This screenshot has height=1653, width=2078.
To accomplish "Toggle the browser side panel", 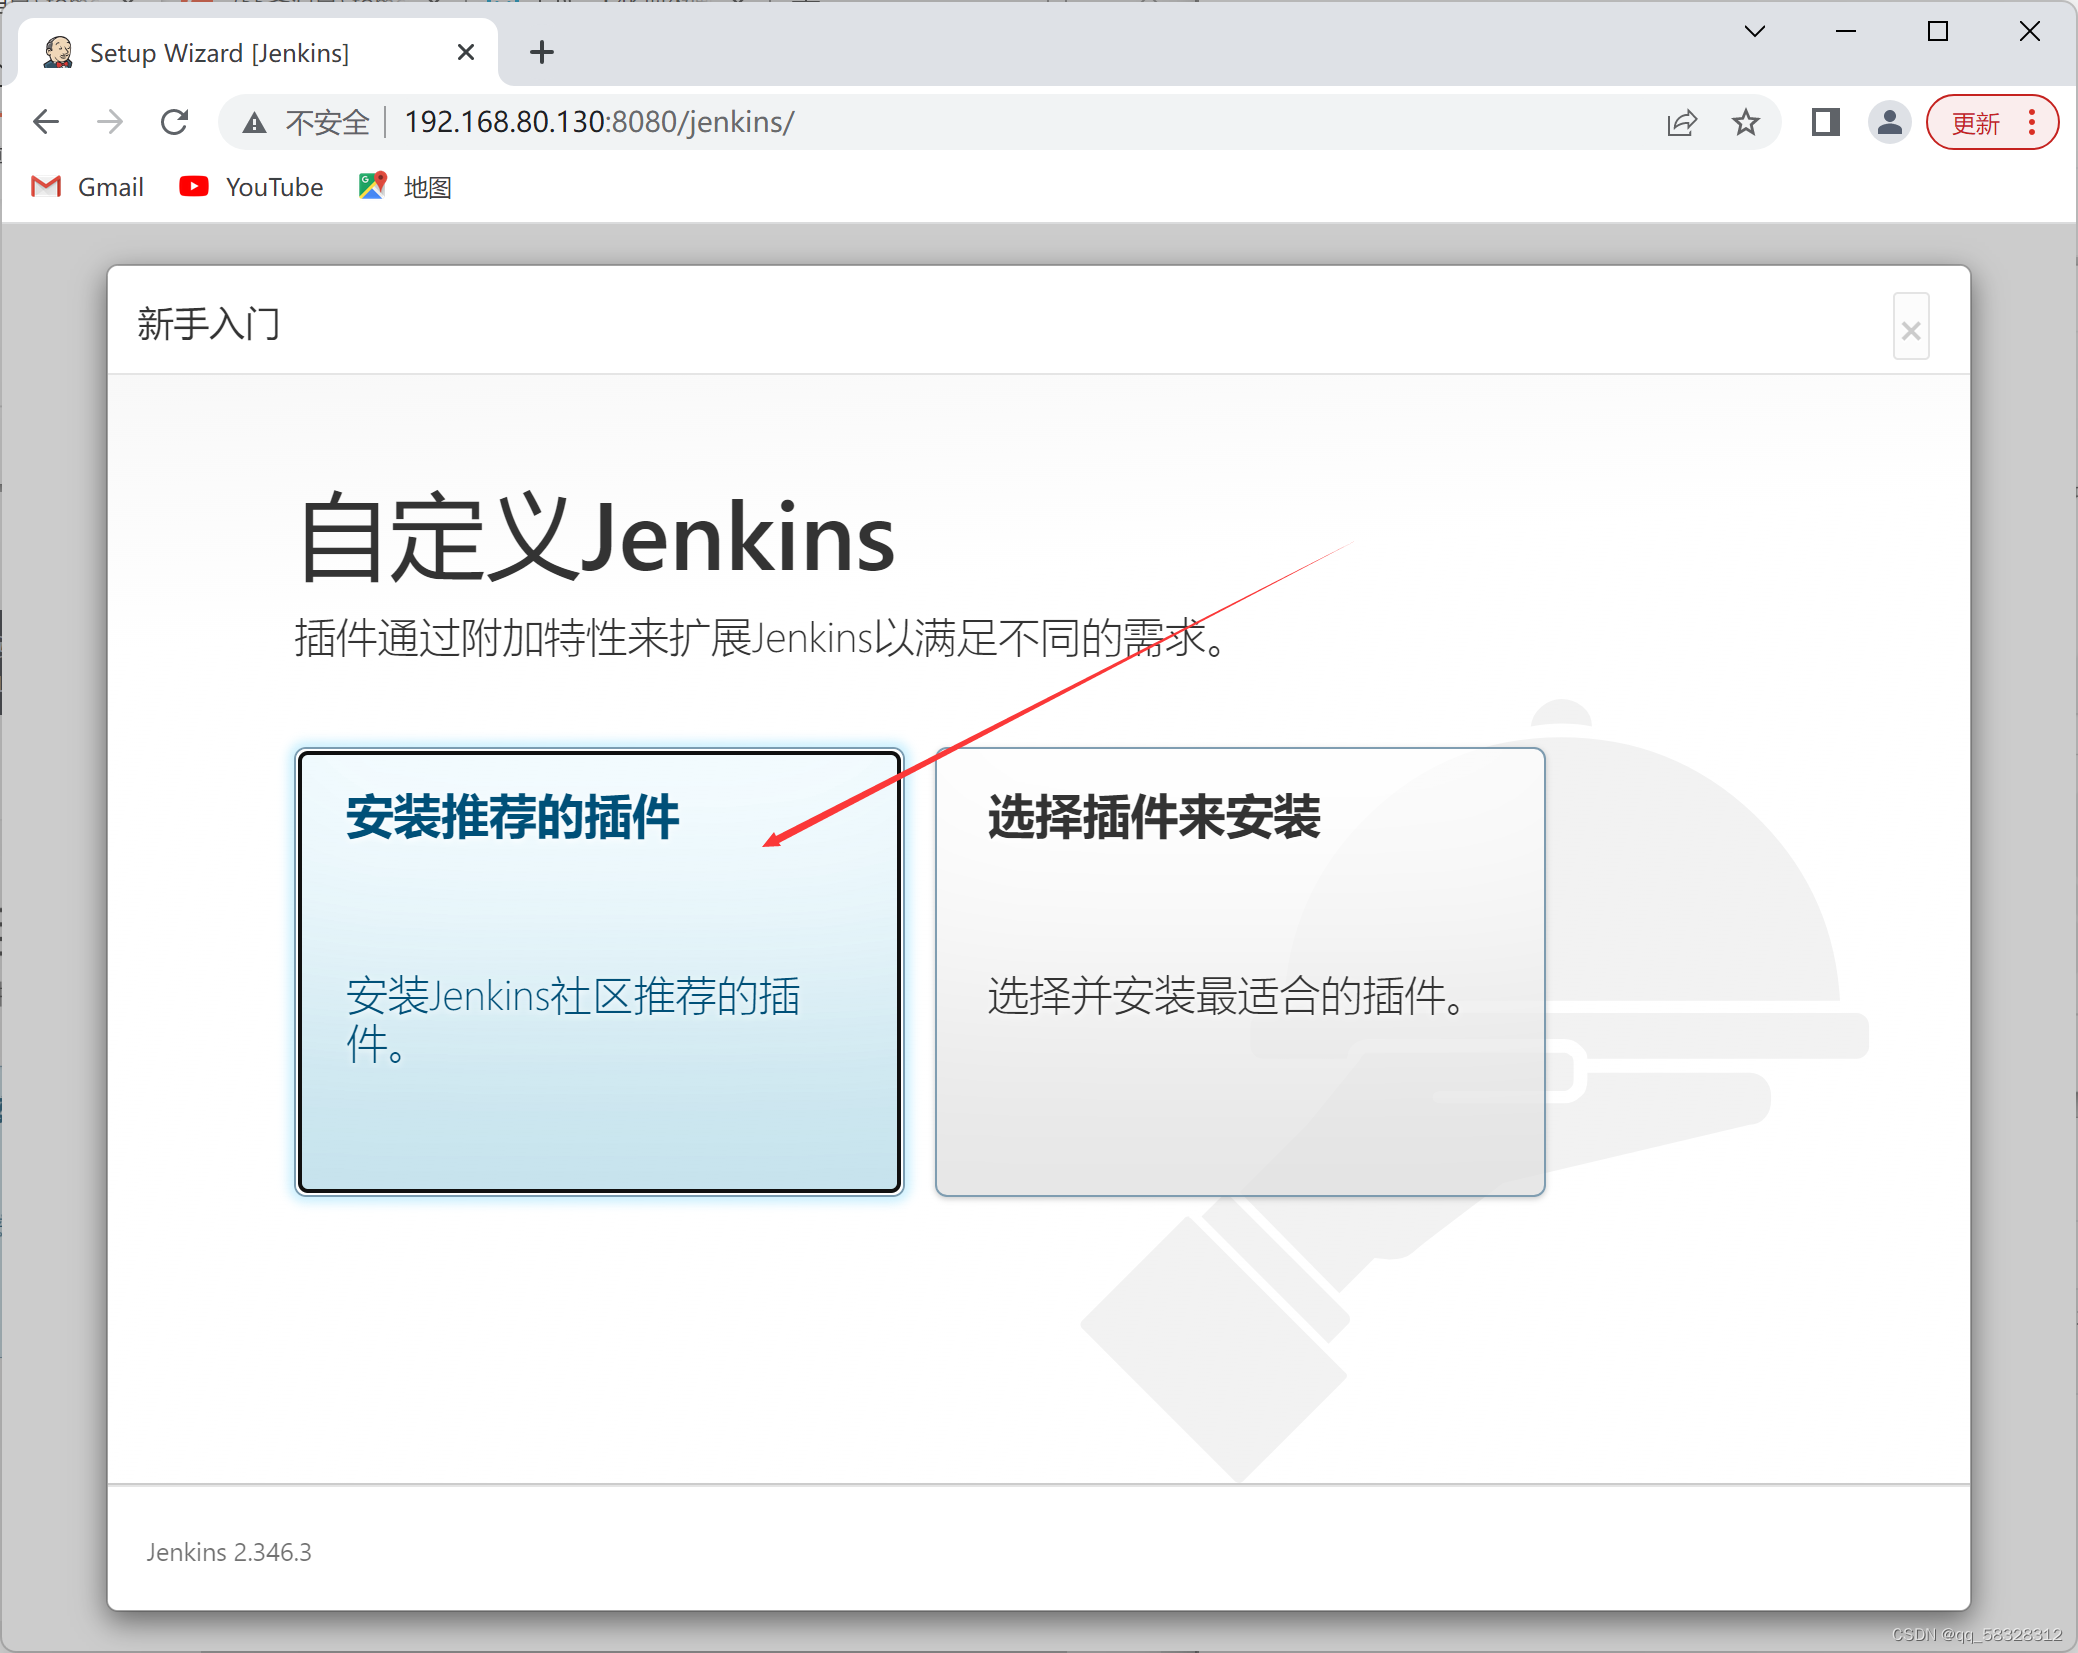I will coord(1825,122).
